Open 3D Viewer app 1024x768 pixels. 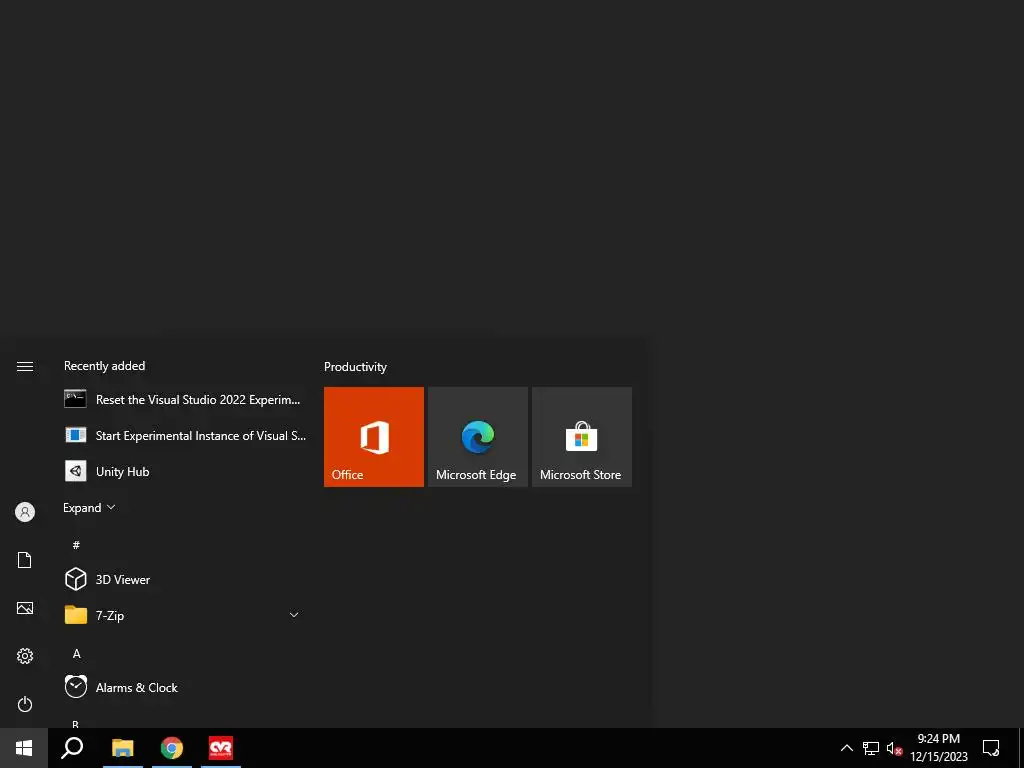184,579
